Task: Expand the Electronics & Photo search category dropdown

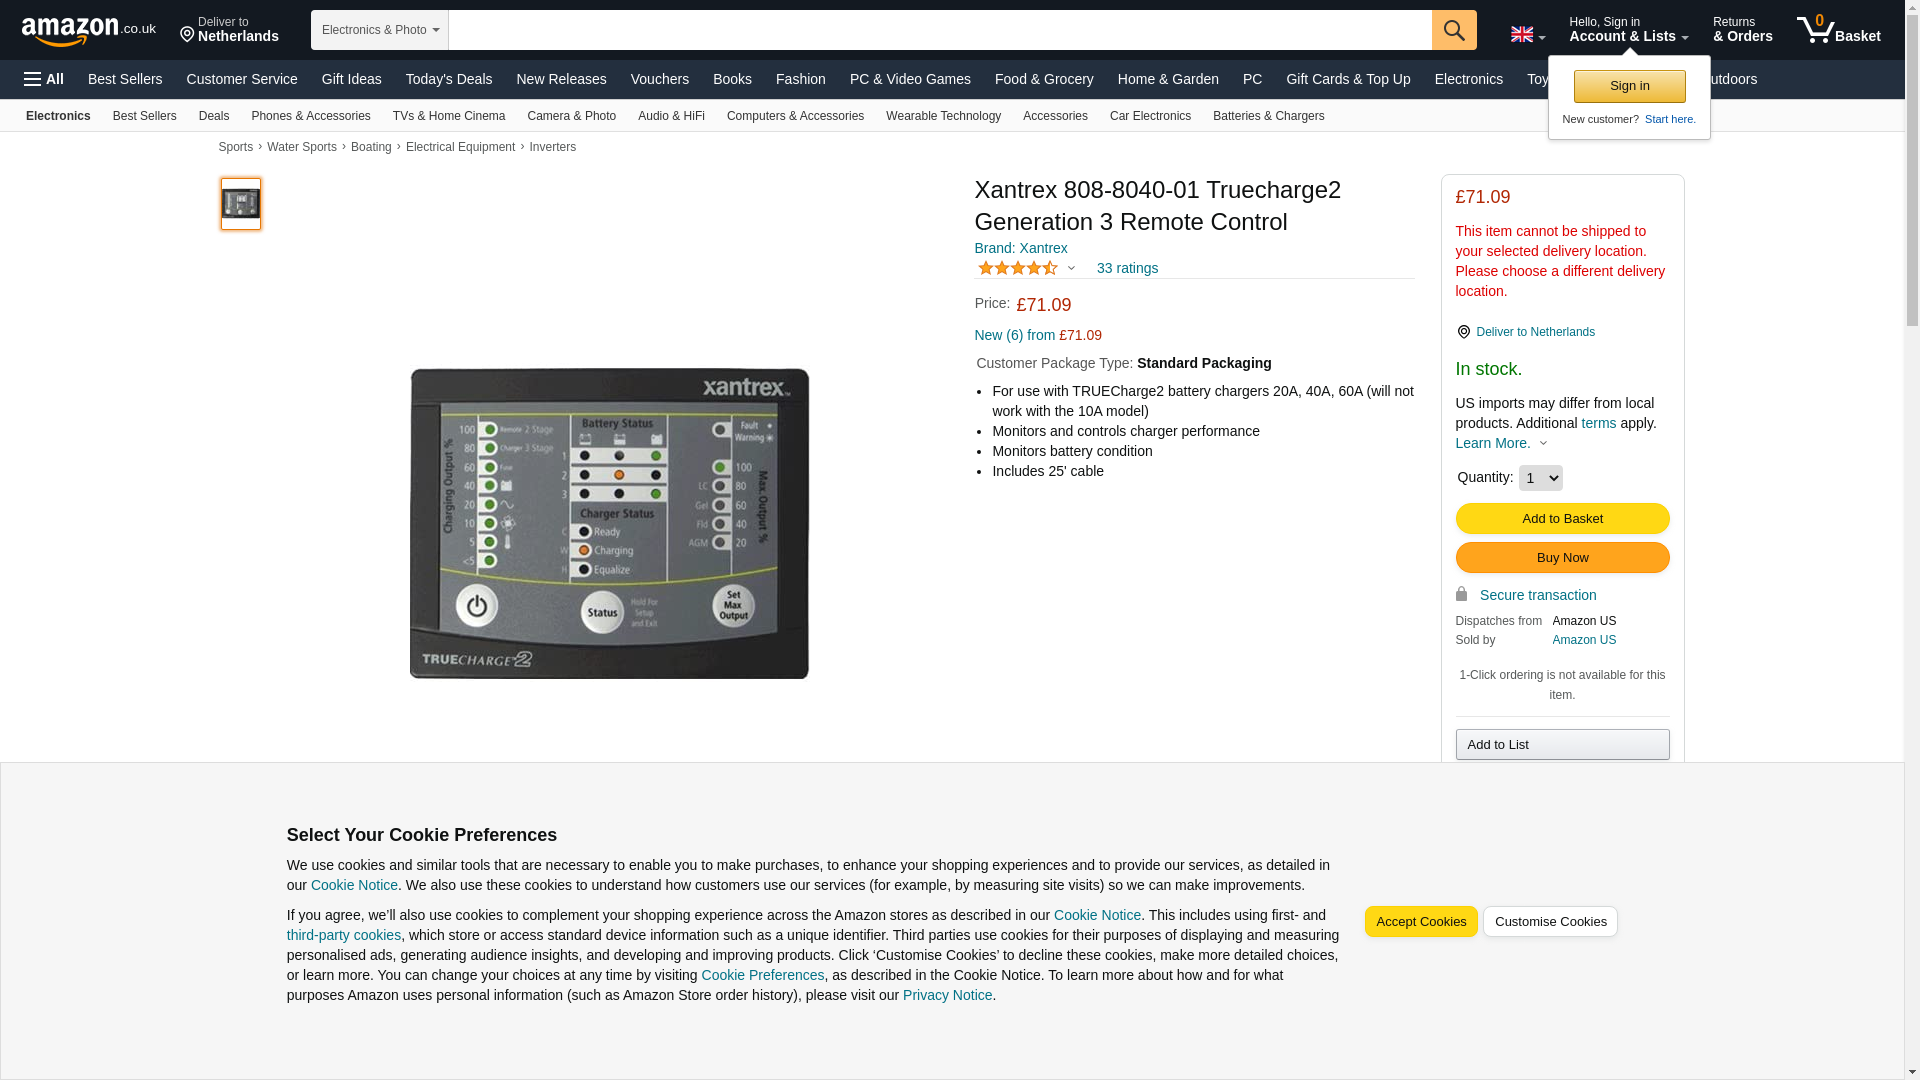Action: [x=380, y=30]
